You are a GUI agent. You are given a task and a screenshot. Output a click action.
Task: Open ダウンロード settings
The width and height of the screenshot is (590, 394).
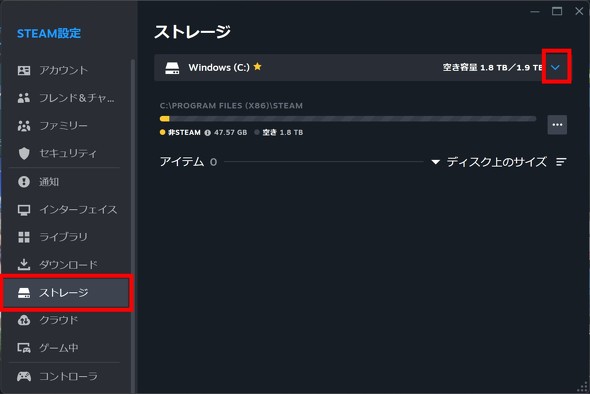66,265
